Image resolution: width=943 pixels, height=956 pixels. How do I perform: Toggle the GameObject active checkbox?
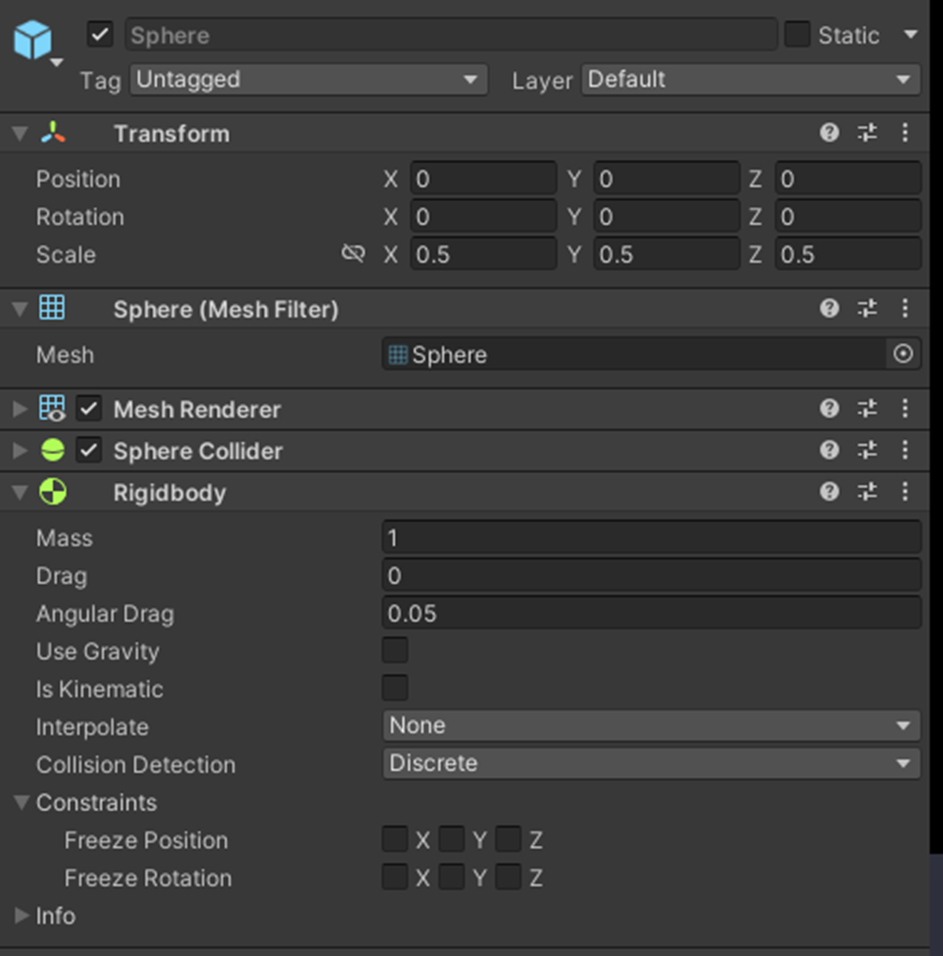point(100,34)
